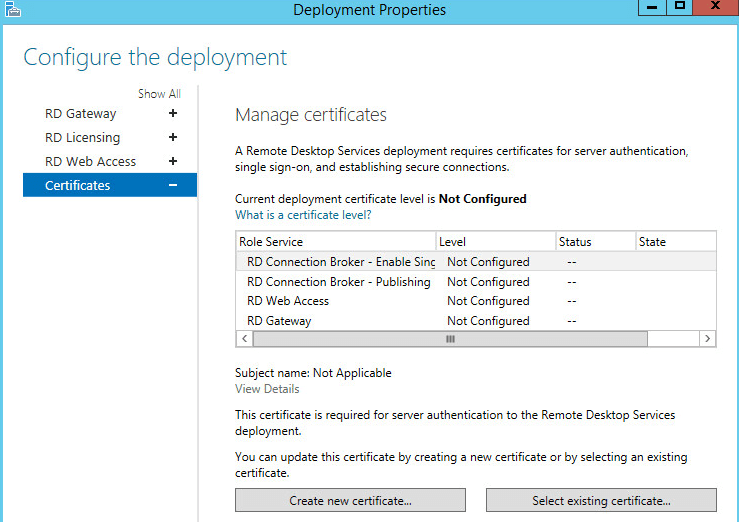The width and height of the screenshot is (739, 522).
Task: Open the RD Gateway settings page
Action: pyautogui.click(x=80, y=114)
